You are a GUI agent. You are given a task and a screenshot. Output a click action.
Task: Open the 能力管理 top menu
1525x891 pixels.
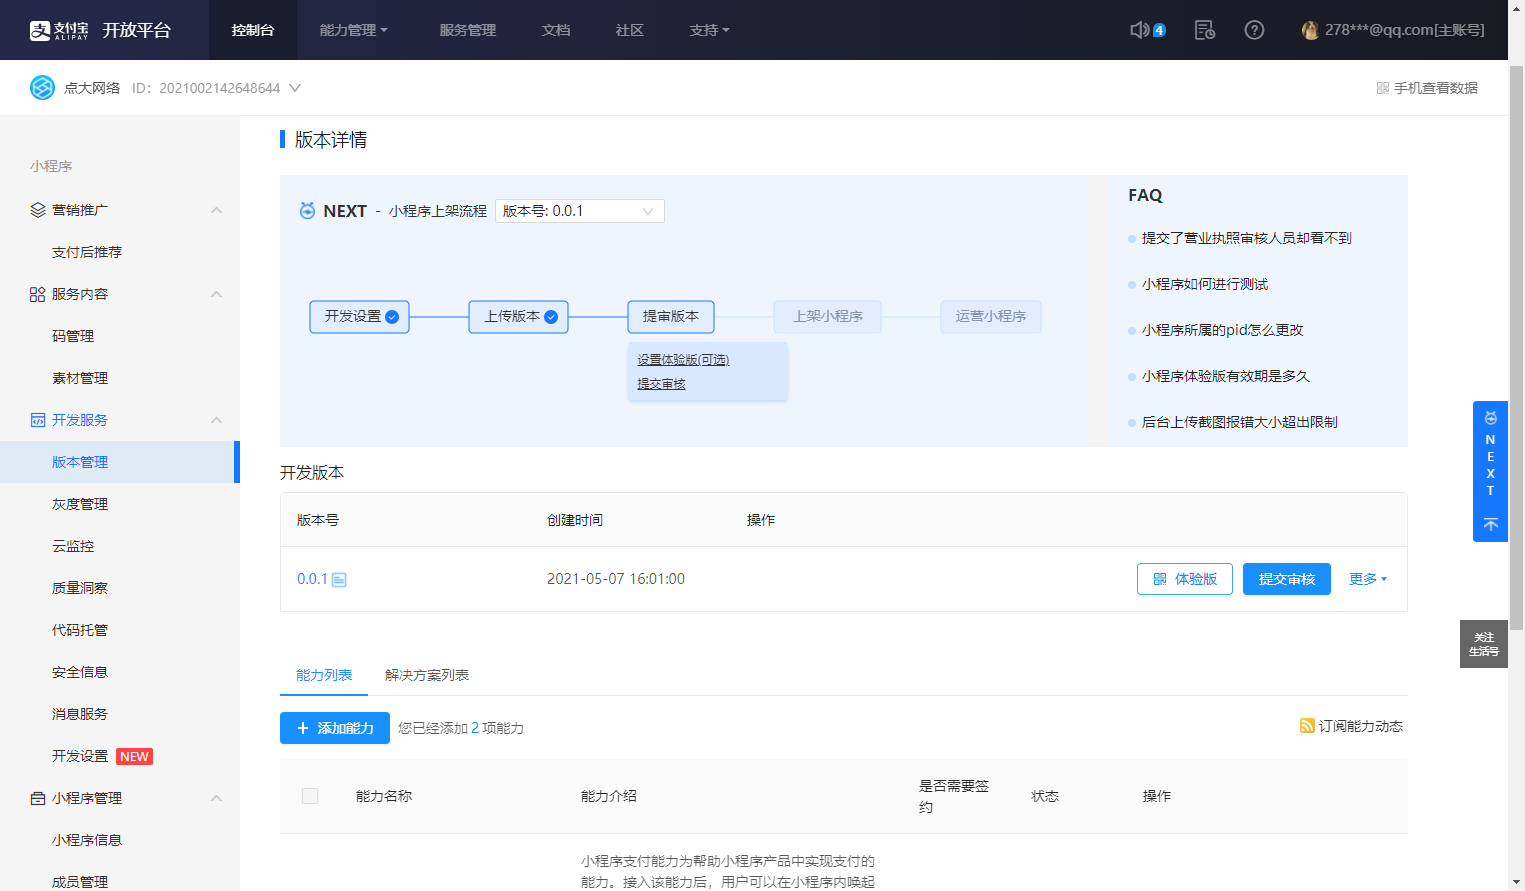[x=353, y=30]
